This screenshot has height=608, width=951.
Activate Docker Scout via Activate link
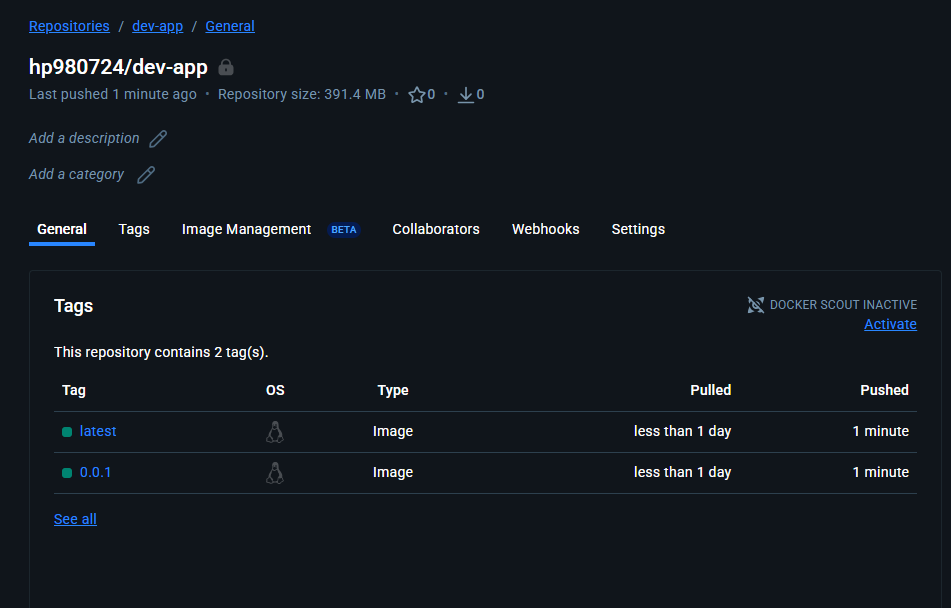890,324
